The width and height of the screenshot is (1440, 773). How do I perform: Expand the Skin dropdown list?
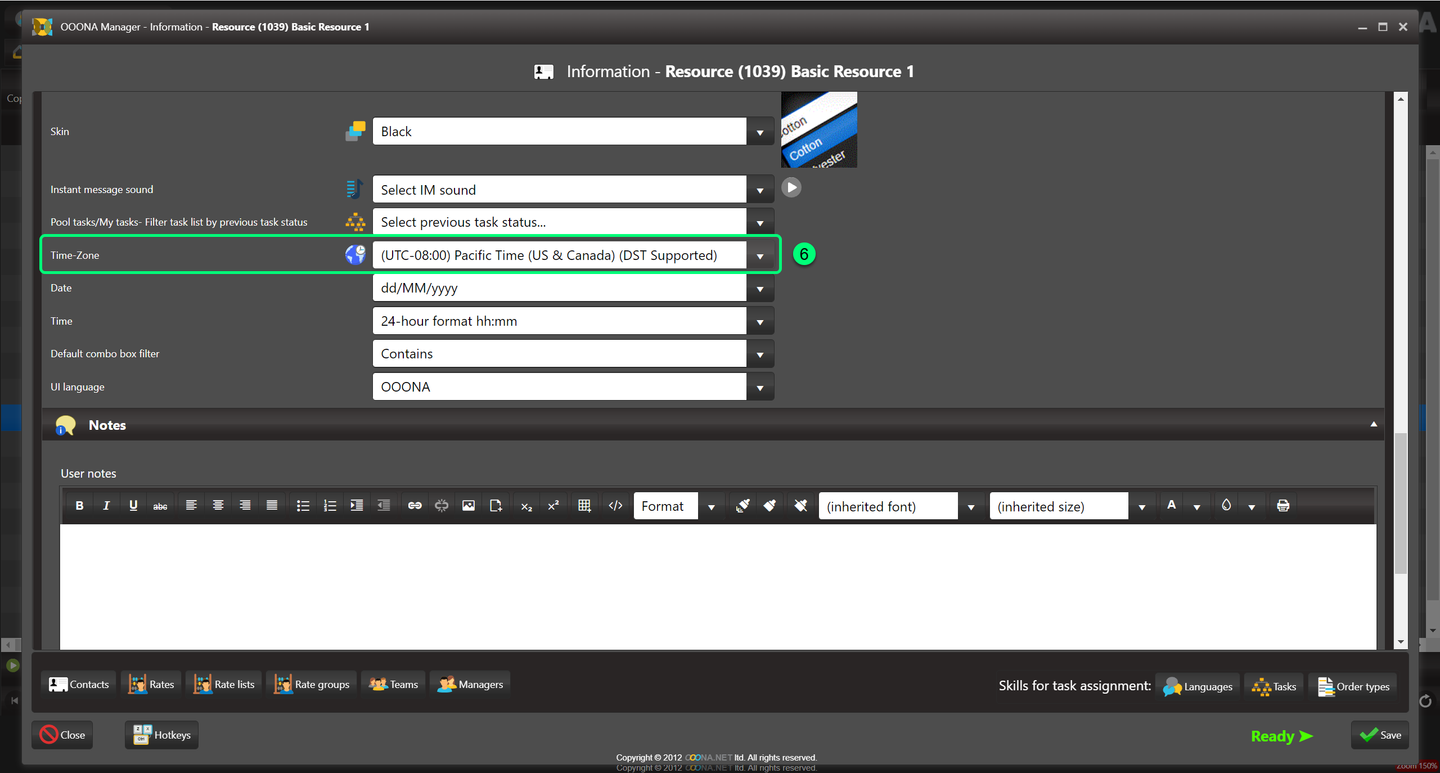click(x=760, y=132)
